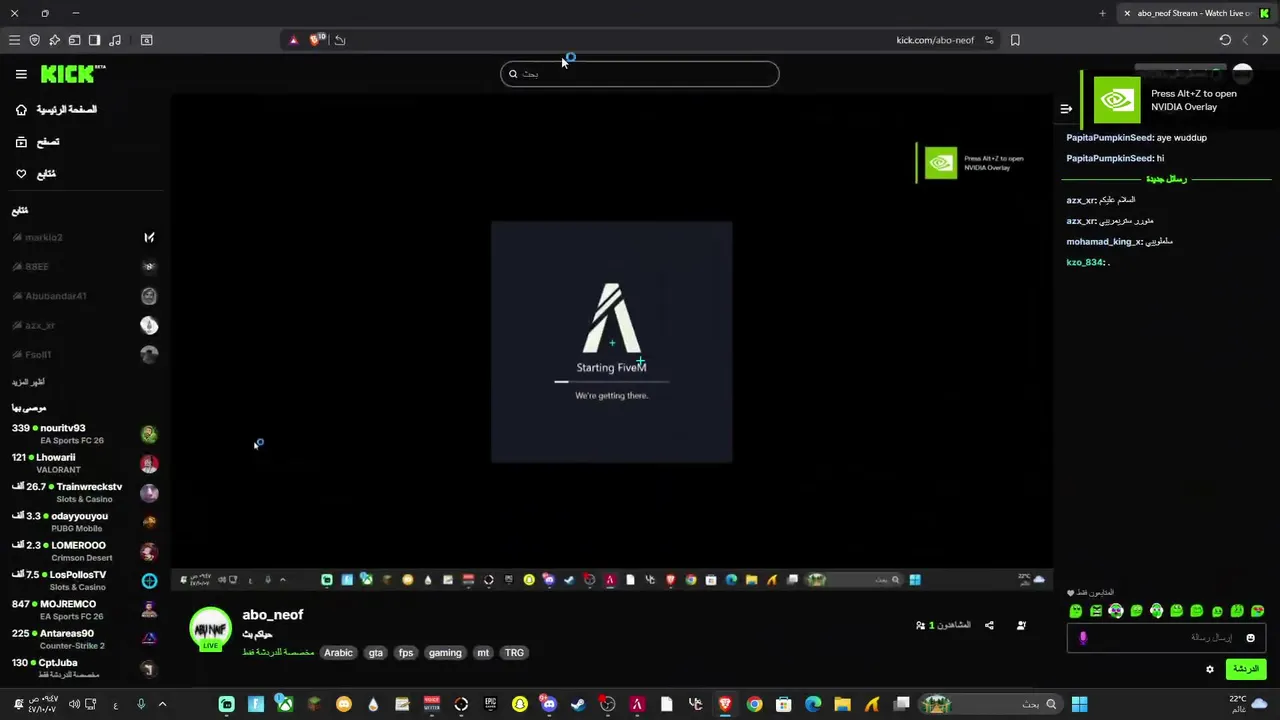
Task: Click the Brave rewards triangle icon
Action: tap(293, 40)
